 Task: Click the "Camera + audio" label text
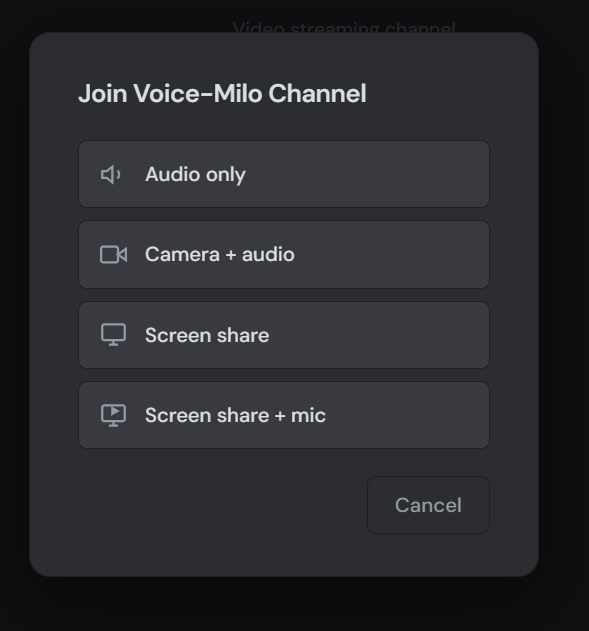click(220, 255)
